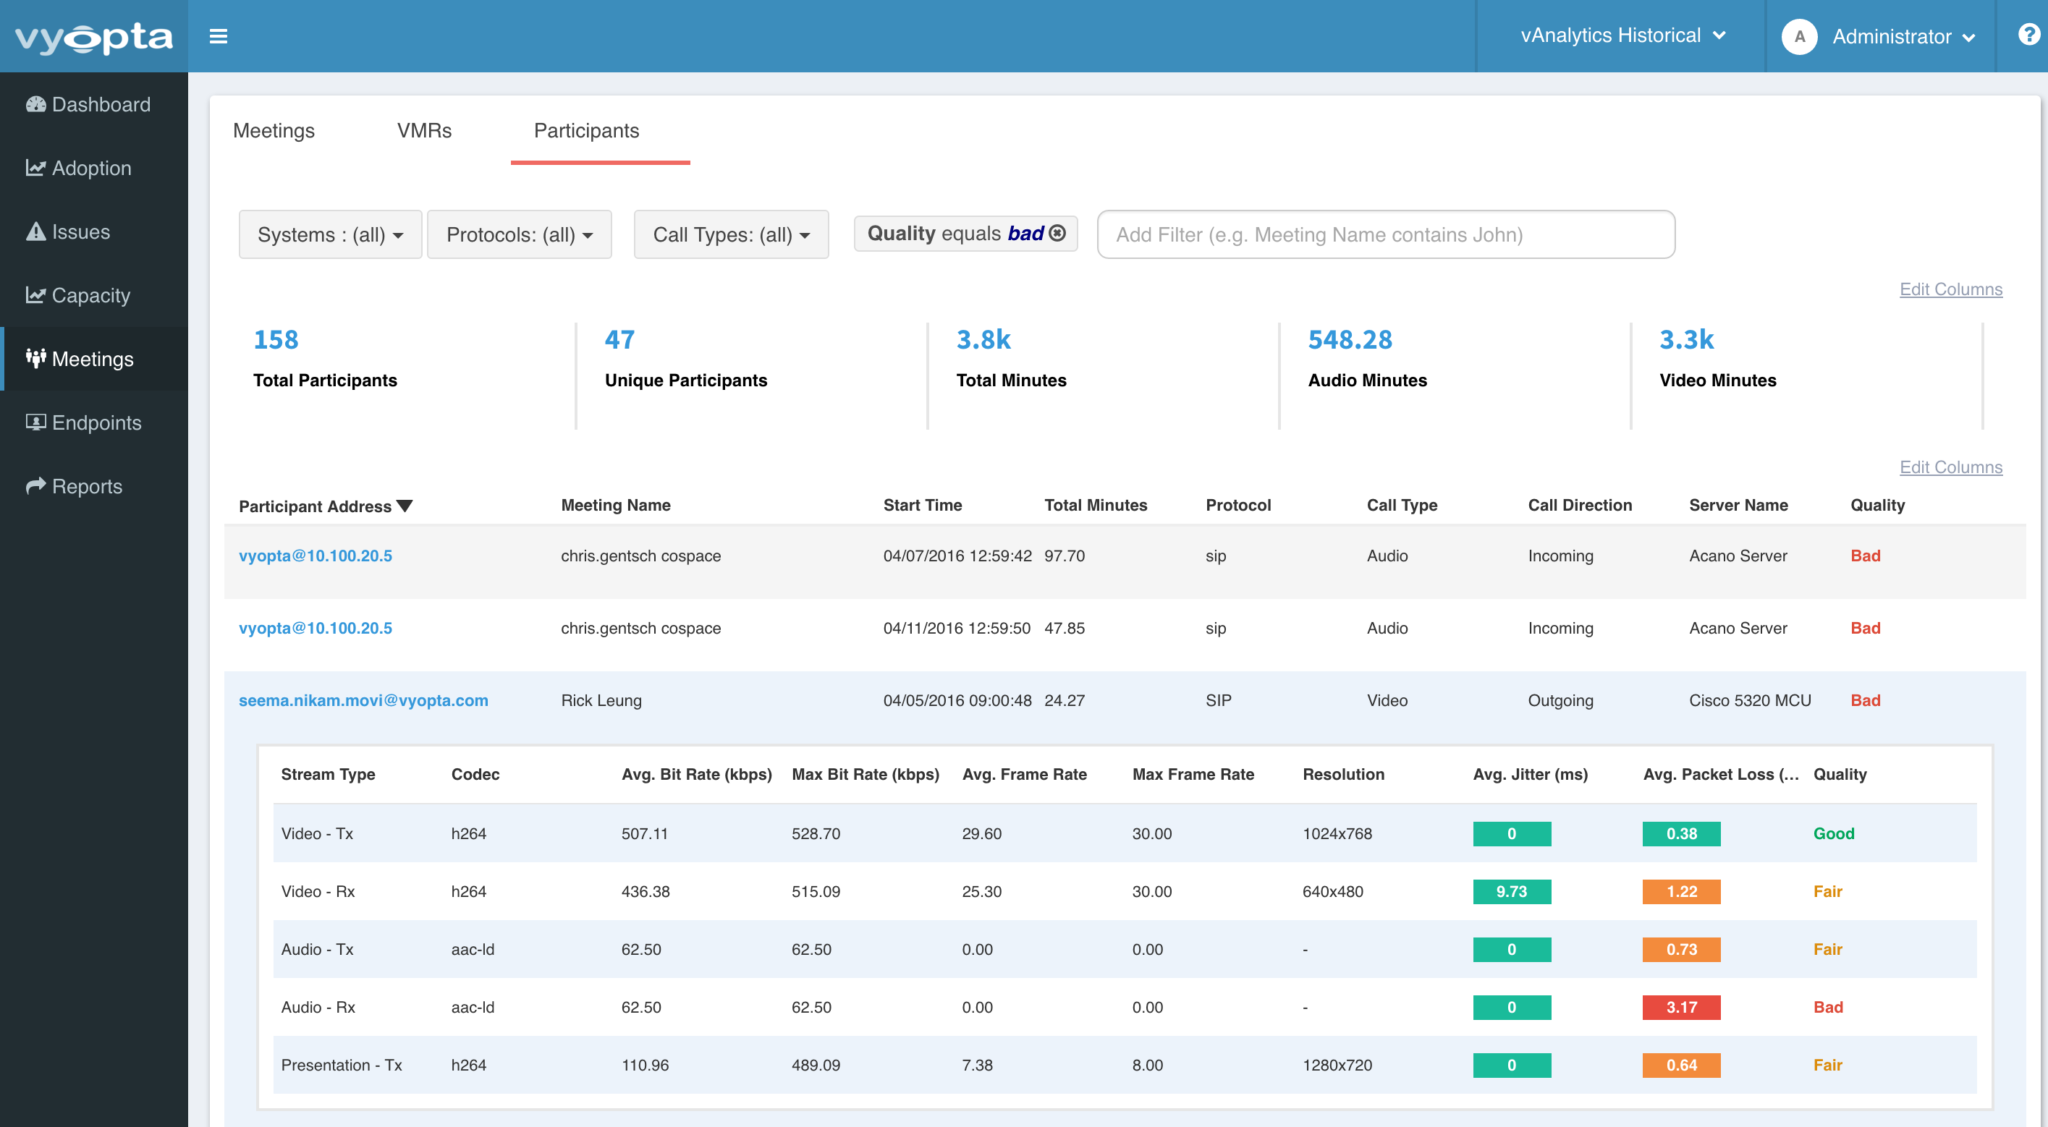
Task: Click the Total Minutes column header
Action: pyautogui.click(x=1096, y=506)
